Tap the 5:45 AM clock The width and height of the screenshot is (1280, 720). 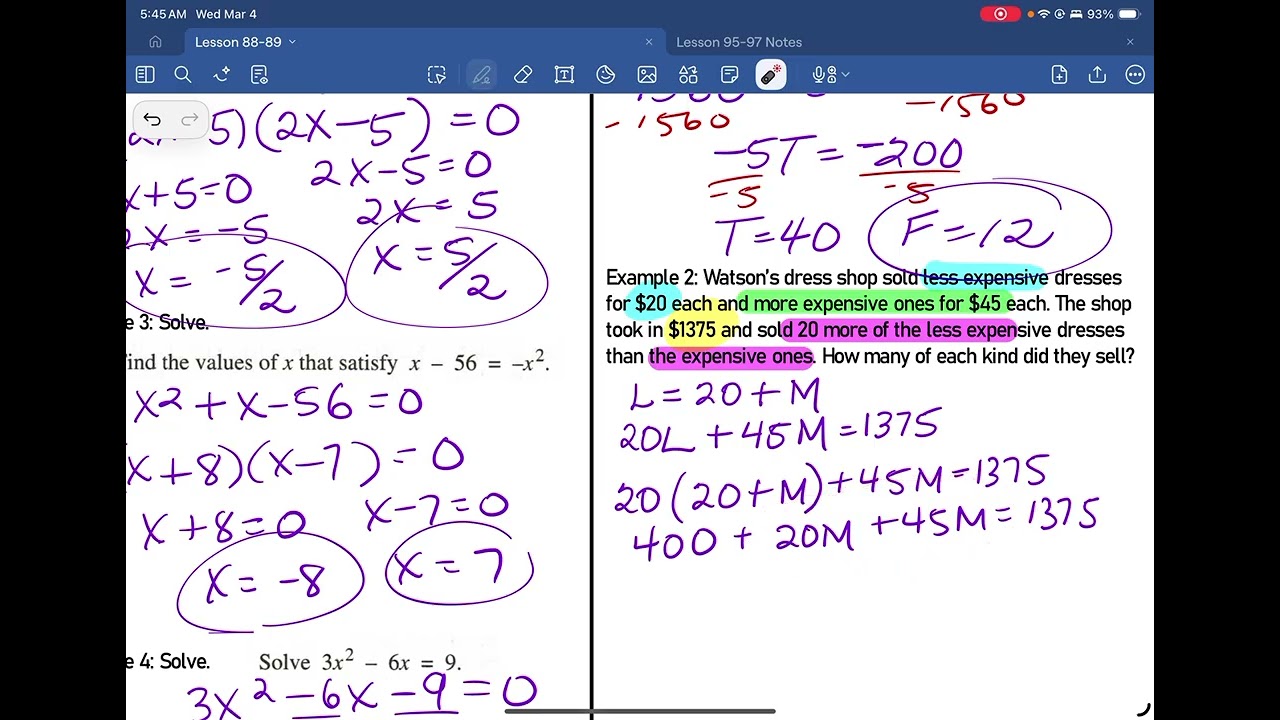pyautogui.click(x=163, y=14)
